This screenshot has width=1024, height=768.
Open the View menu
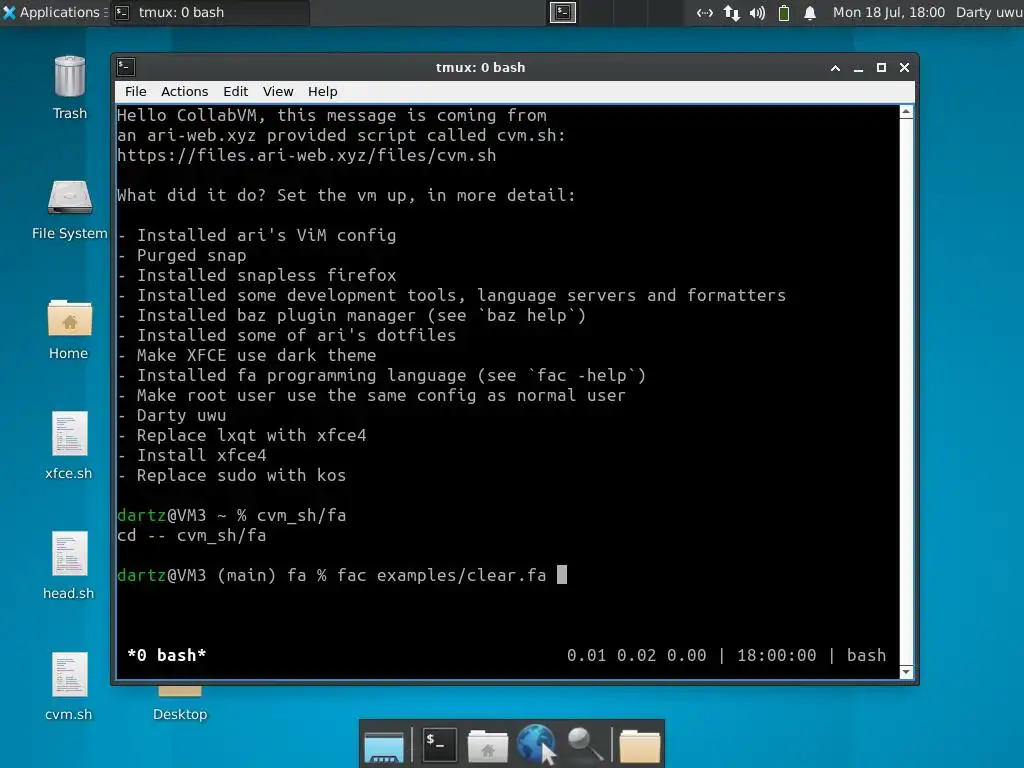278,91
